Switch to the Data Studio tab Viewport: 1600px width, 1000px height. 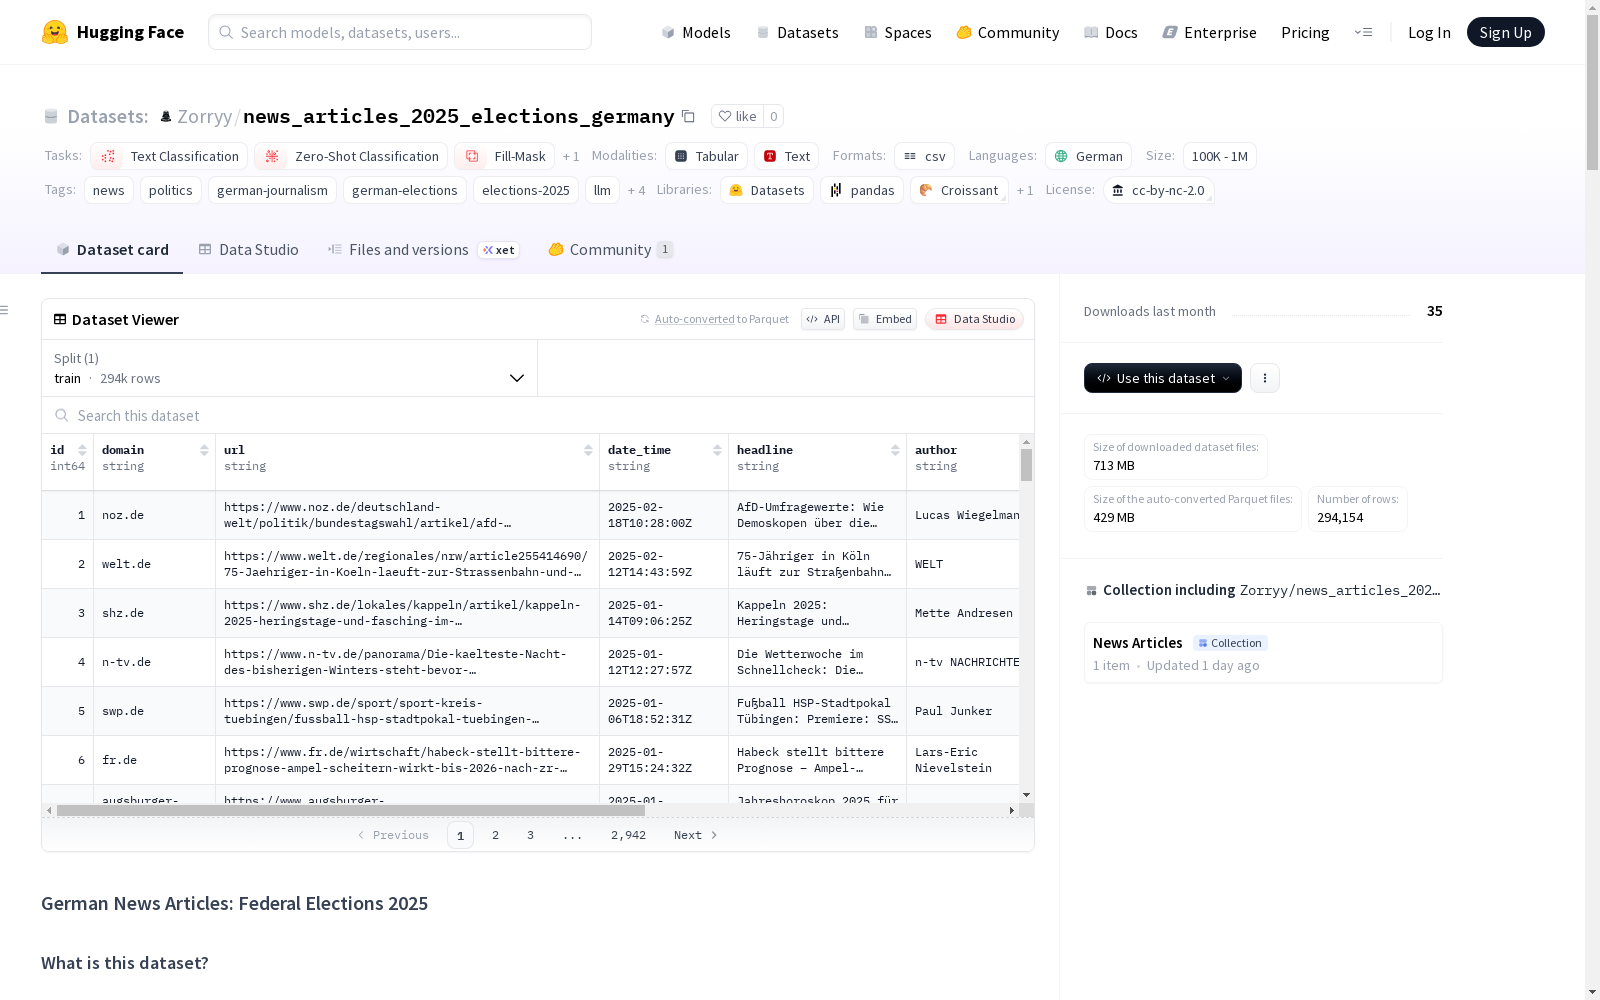tap(249, 250)
